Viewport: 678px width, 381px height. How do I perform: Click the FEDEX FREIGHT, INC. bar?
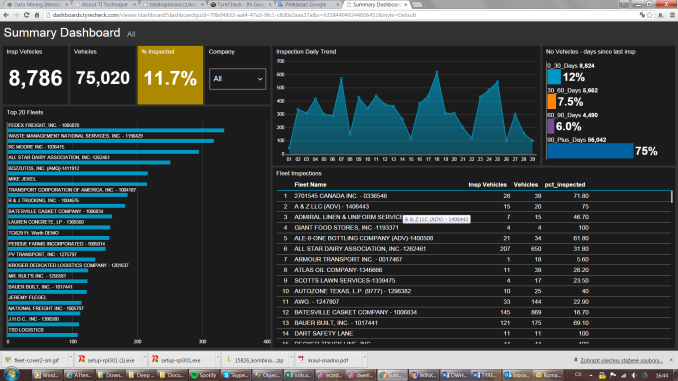[116, 130]
